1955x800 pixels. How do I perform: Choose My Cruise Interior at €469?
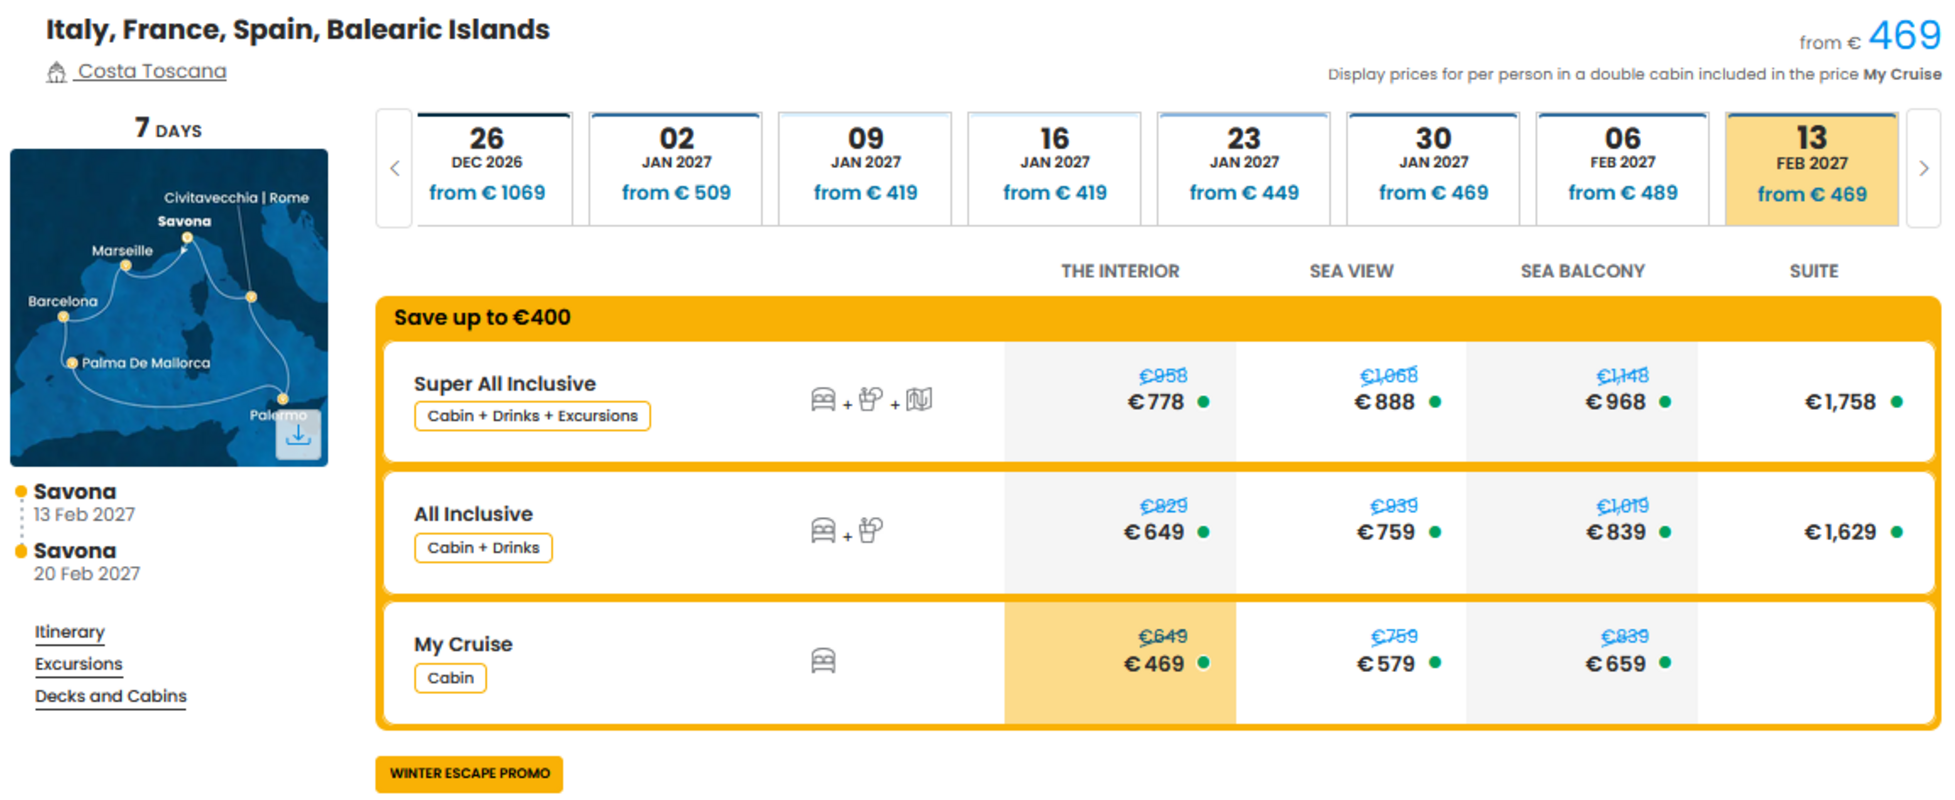click(x=1120, y=663)
